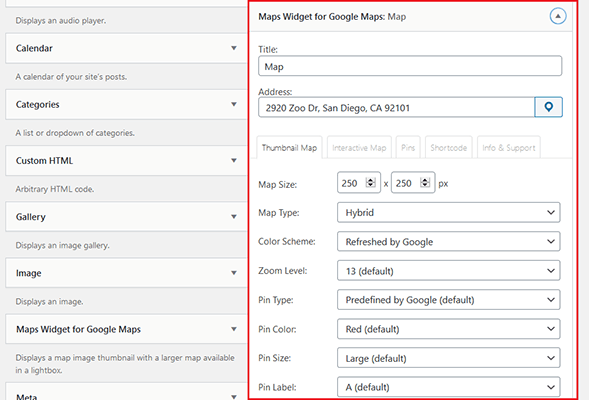Click the Map Size width value field
The width and height of the screenshot is (589, 400).
359,183
